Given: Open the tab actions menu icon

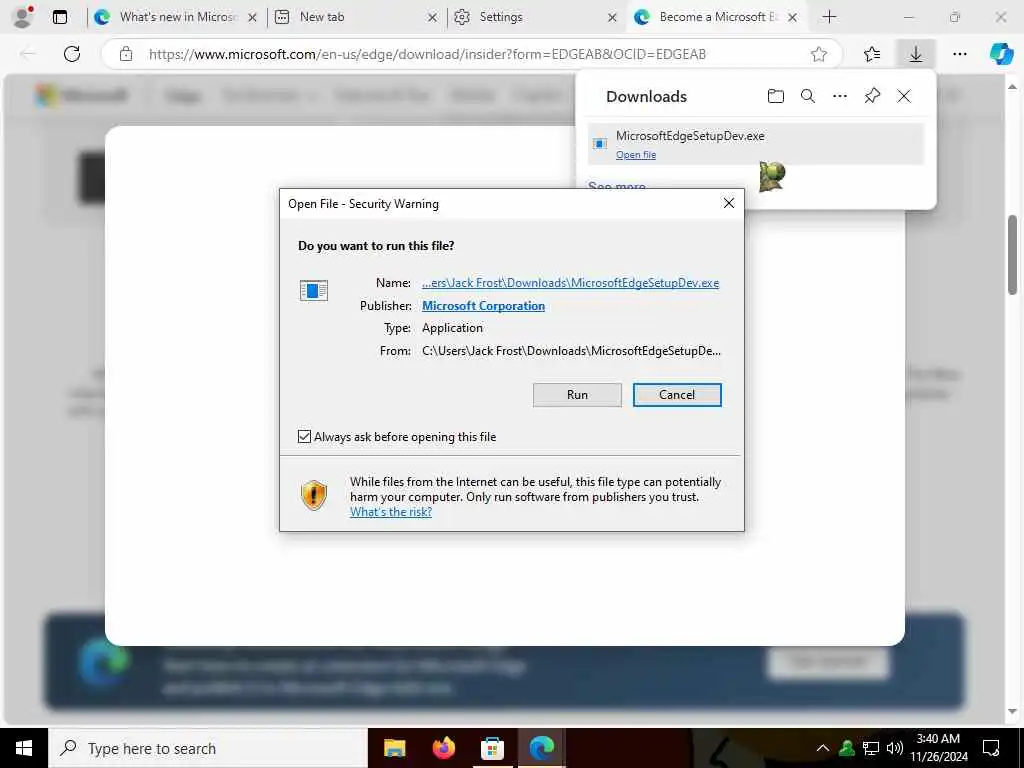Looking at the screenshot, I should 59,17.
